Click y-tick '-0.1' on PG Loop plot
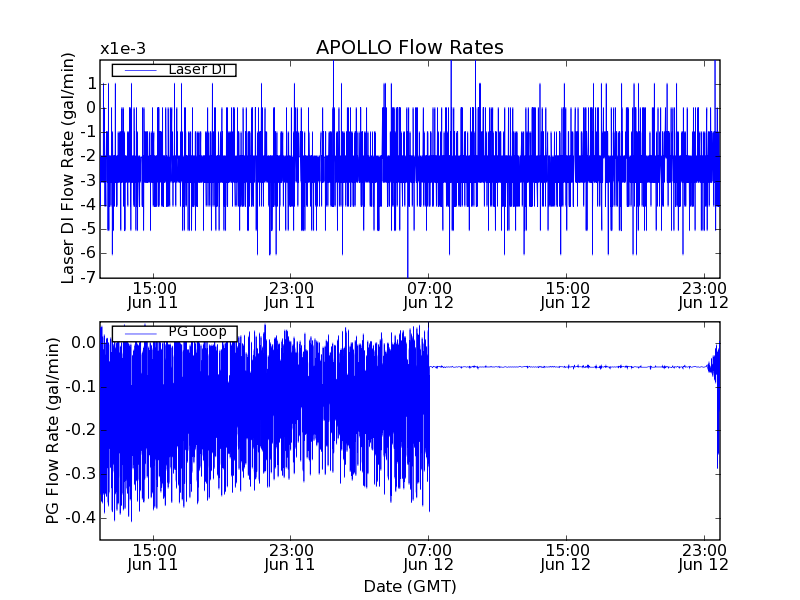Screen dimensions: 800x600 80,387
